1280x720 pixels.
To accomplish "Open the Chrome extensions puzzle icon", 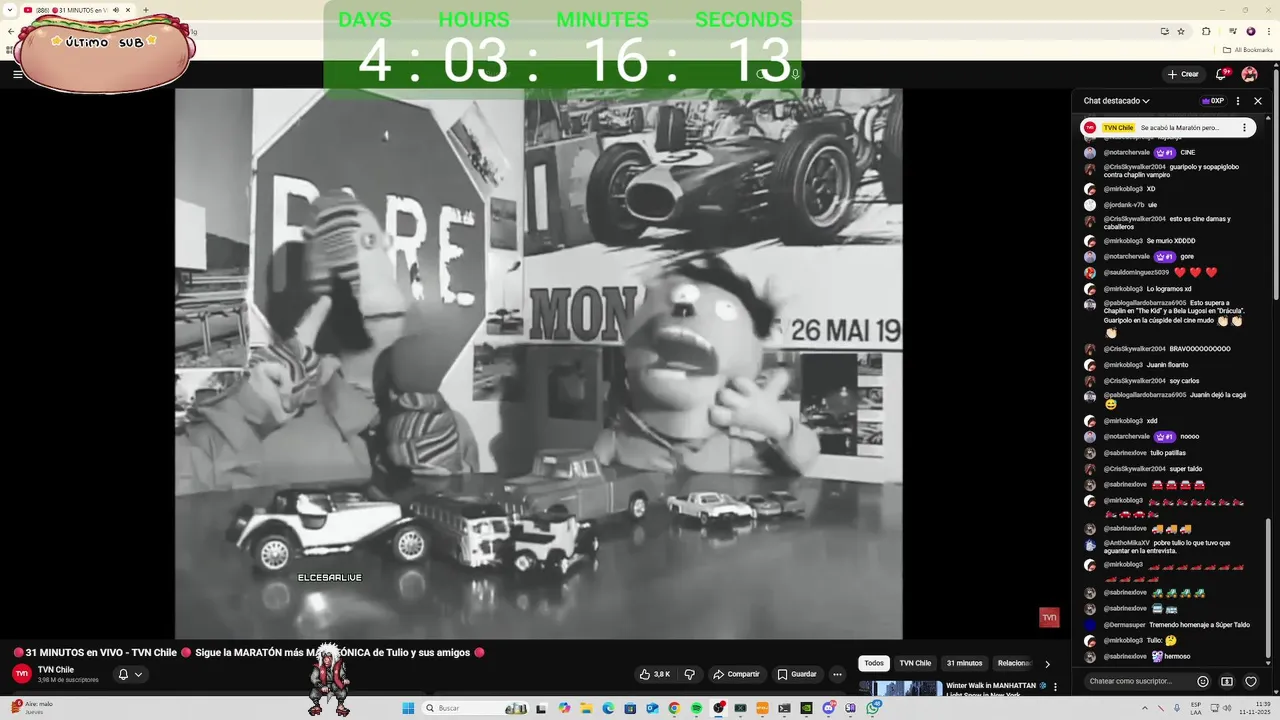I will click(x=1206, y=31).
